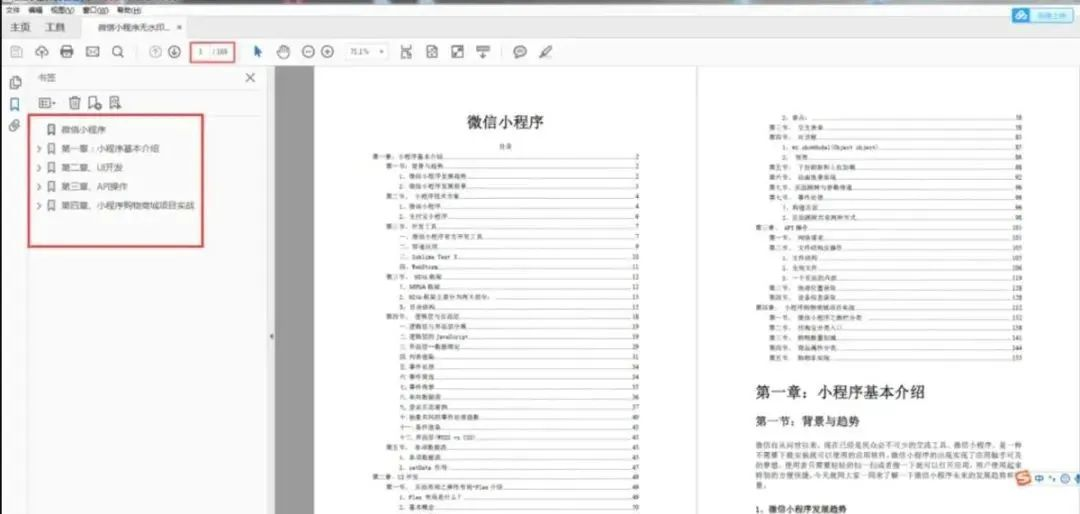Image resolution: width=1080 pixels, height=514 pixels.
Task: Go to next page arrow
Action: tap(174, 52)
